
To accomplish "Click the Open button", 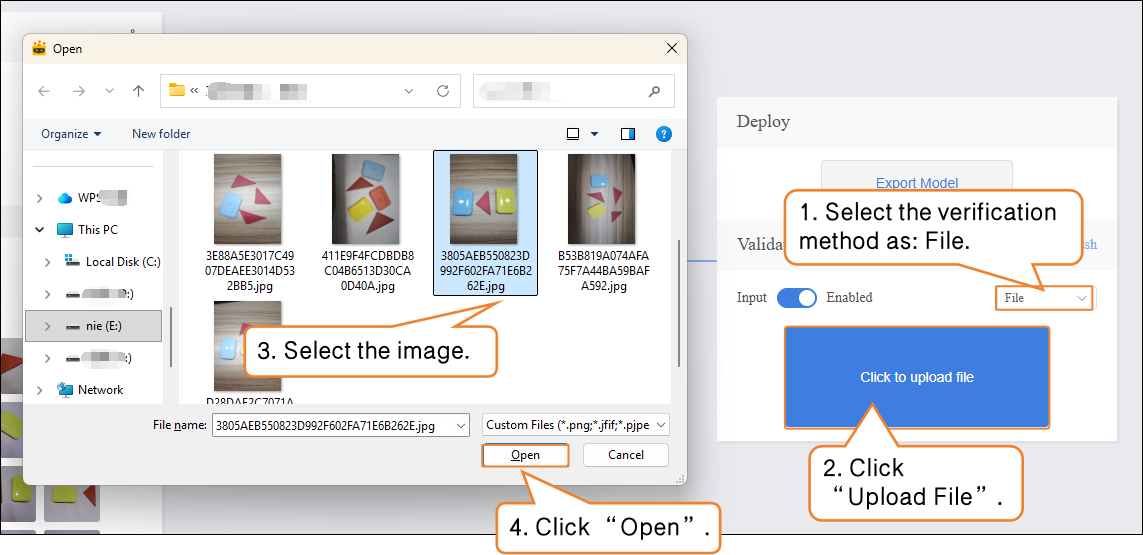I will click(x=525, y=455).
